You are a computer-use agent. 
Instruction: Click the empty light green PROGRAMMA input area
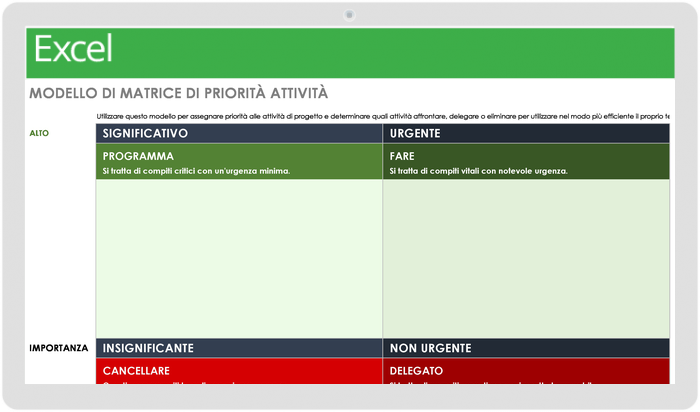[239, 258]
